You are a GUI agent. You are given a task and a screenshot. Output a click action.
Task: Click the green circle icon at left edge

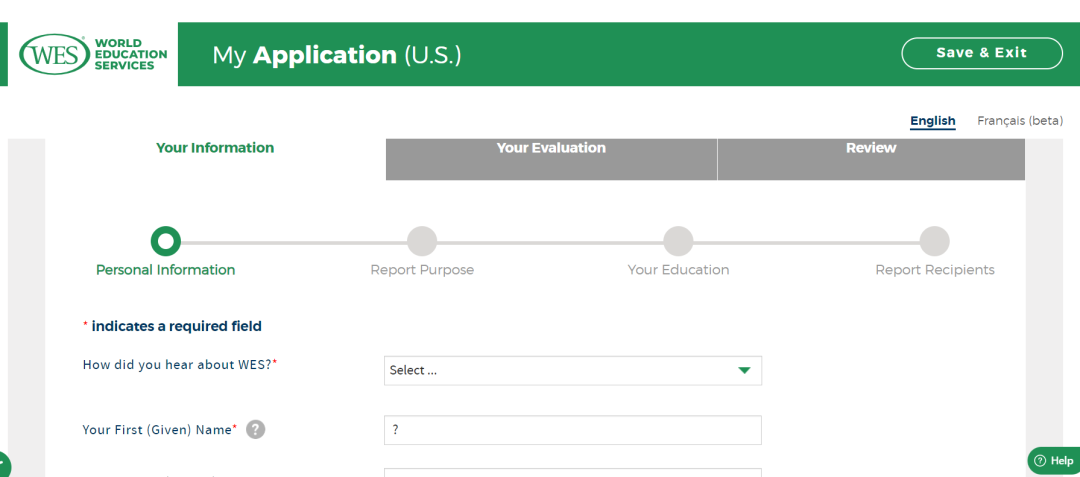[3, 464]
